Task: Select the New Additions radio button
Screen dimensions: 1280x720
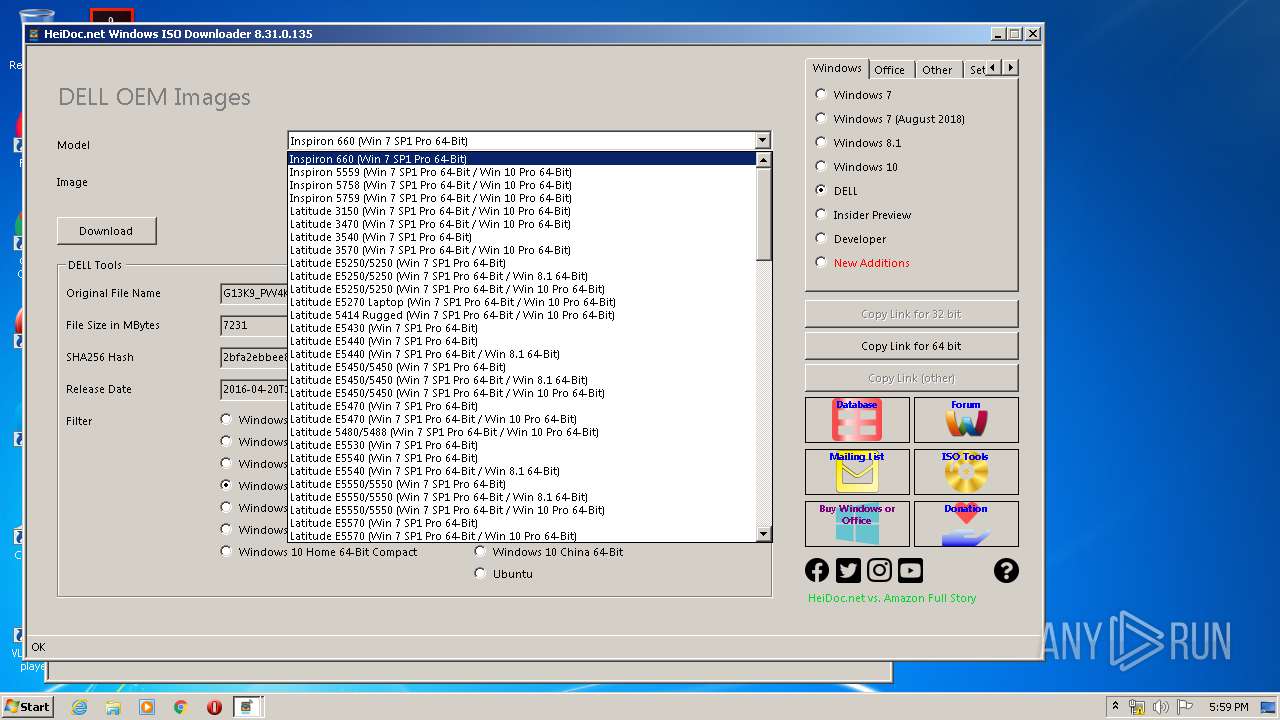Action: [821, 262]
